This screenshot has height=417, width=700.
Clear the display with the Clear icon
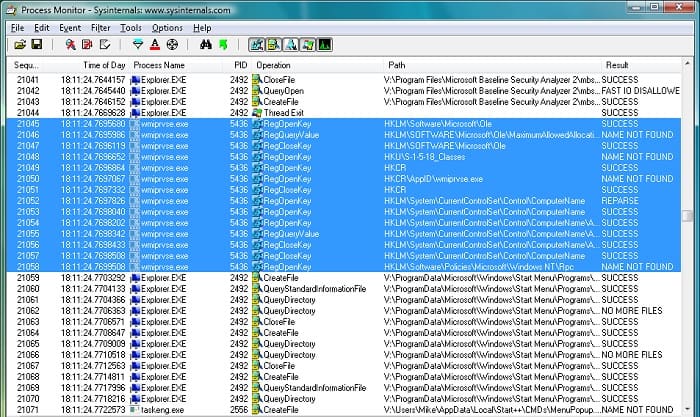coord(105,45)
